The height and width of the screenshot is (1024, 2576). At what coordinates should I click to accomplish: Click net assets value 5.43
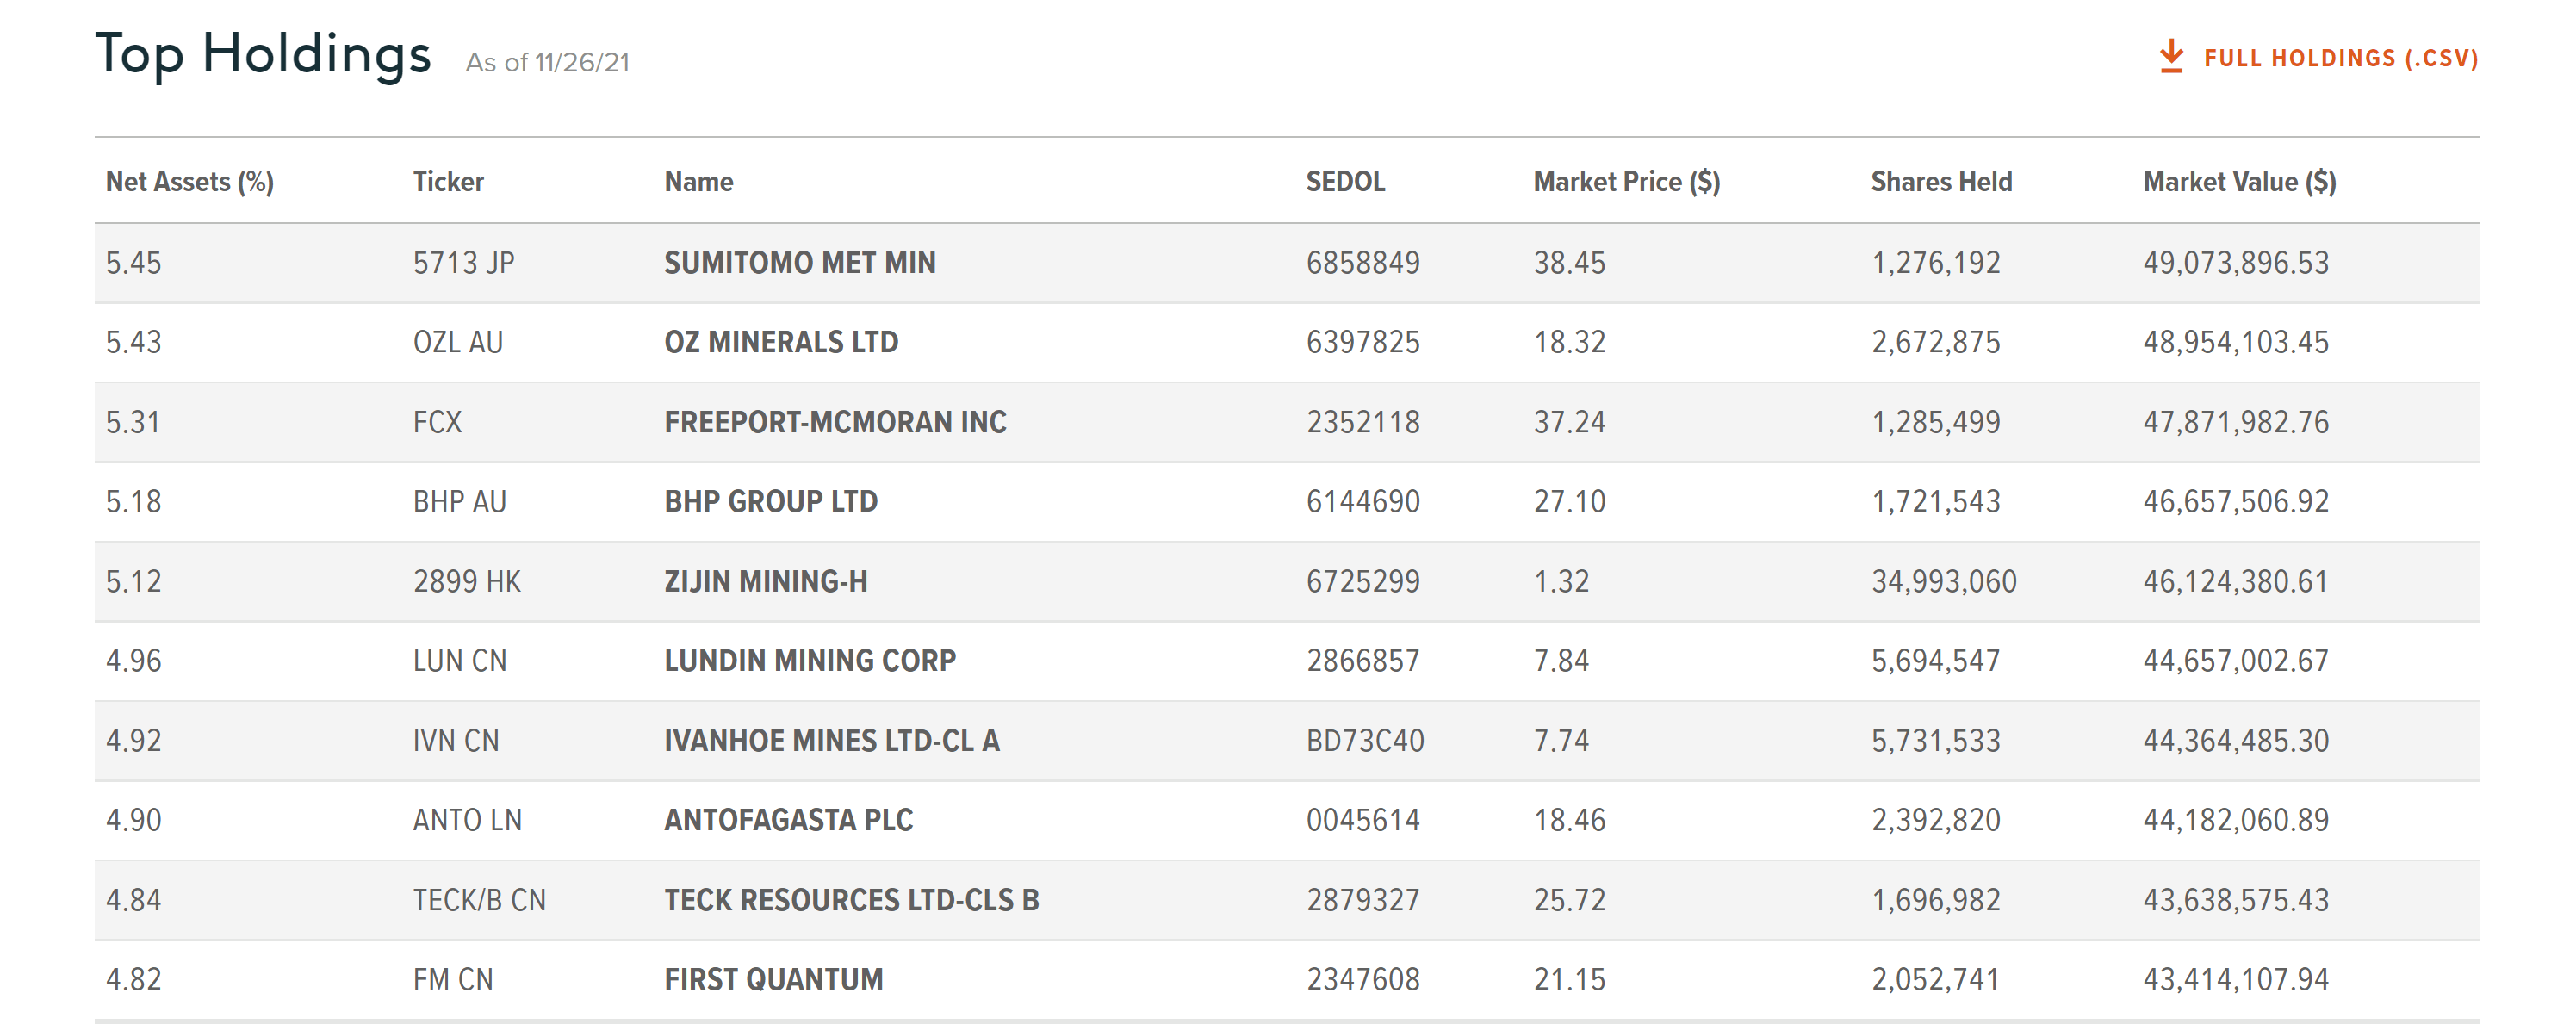point(133,342)
